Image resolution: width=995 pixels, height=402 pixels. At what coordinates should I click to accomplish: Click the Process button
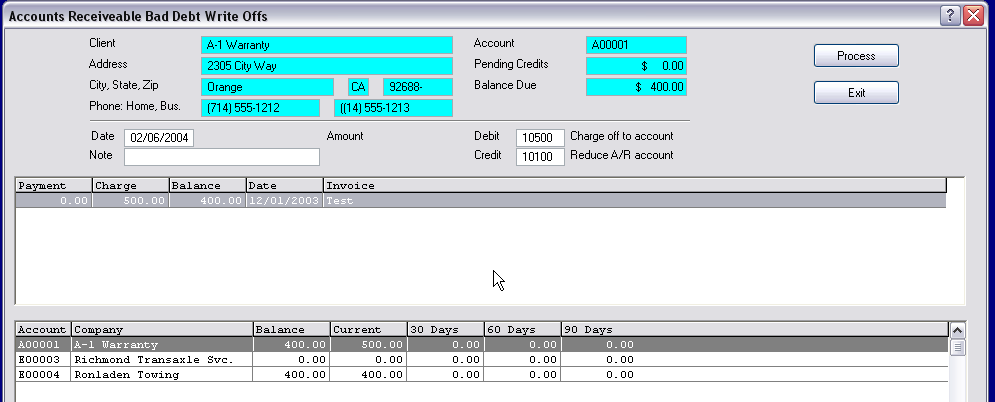tap(855, 56)
